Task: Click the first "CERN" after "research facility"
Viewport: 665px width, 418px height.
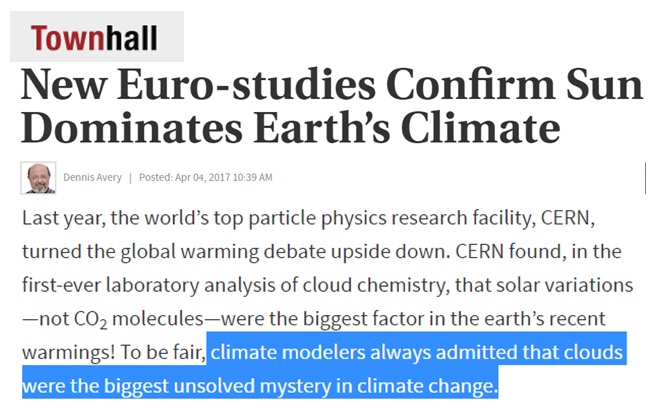Action: tap(568, 218)
